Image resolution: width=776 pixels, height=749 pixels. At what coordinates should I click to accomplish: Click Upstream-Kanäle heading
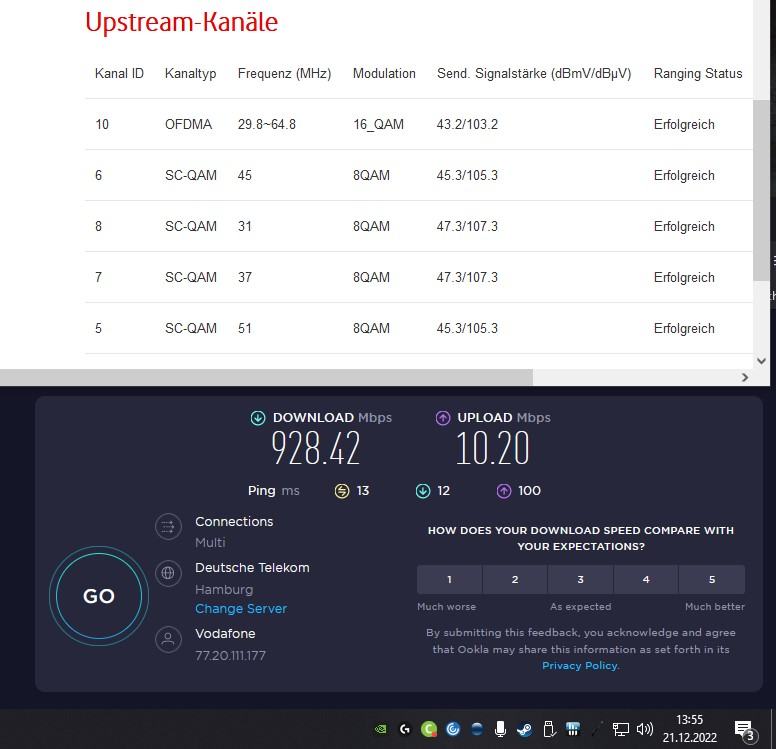pyautogui.click(x=182, y=22)
